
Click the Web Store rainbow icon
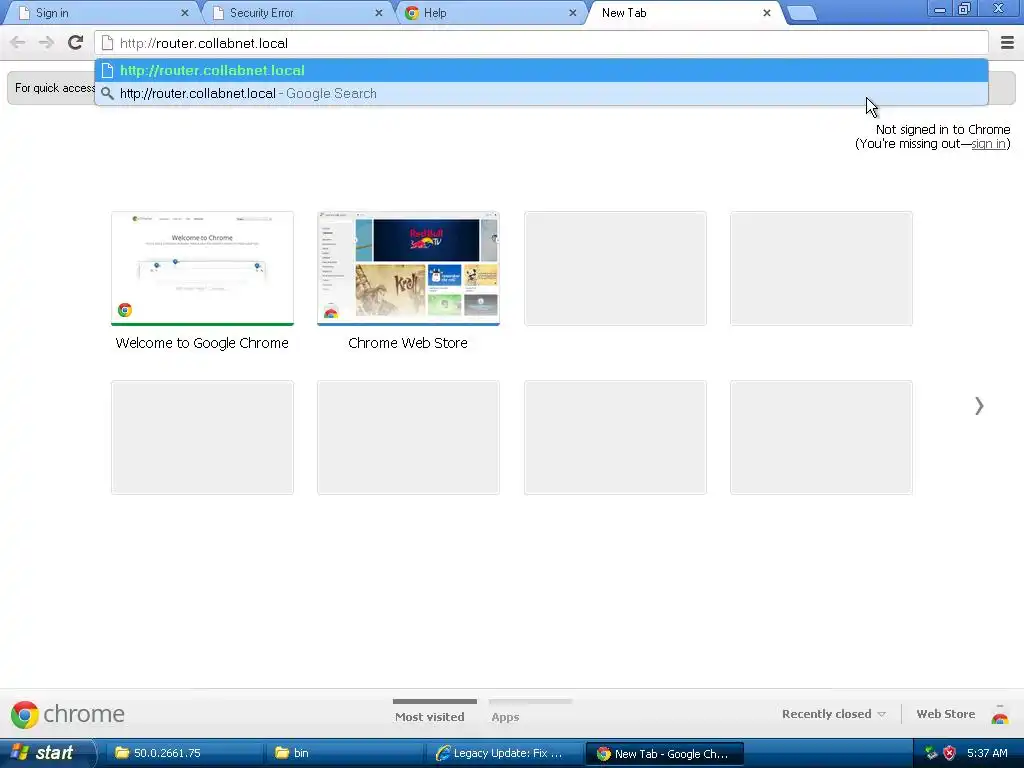1000,715
